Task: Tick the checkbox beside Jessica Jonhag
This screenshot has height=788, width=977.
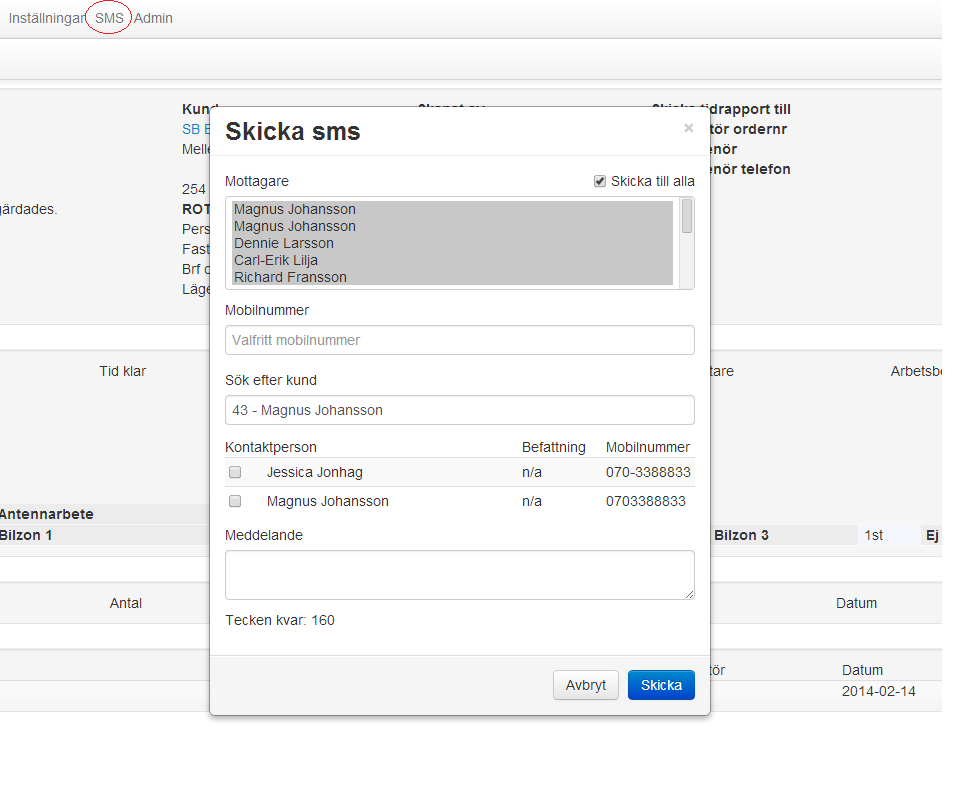Action: (235, 472)
